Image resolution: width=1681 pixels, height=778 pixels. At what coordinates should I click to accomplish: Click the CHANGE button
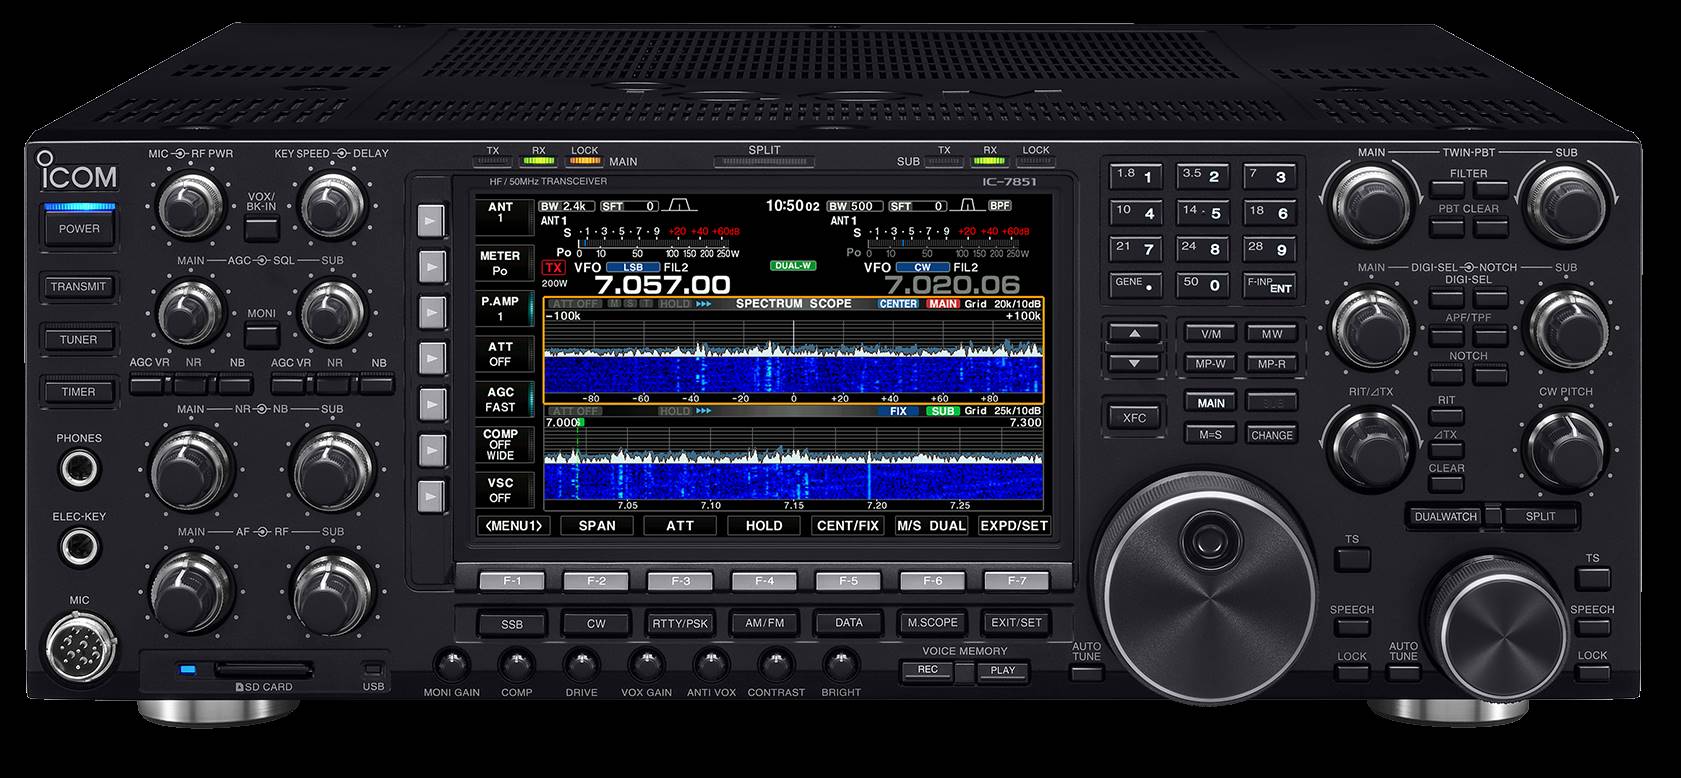coord(1271,435)
